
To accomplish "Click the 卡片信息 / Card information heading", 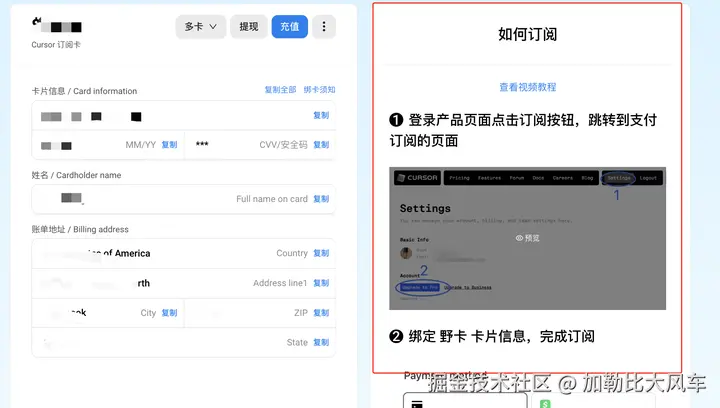I will click(x=84, y=91).
